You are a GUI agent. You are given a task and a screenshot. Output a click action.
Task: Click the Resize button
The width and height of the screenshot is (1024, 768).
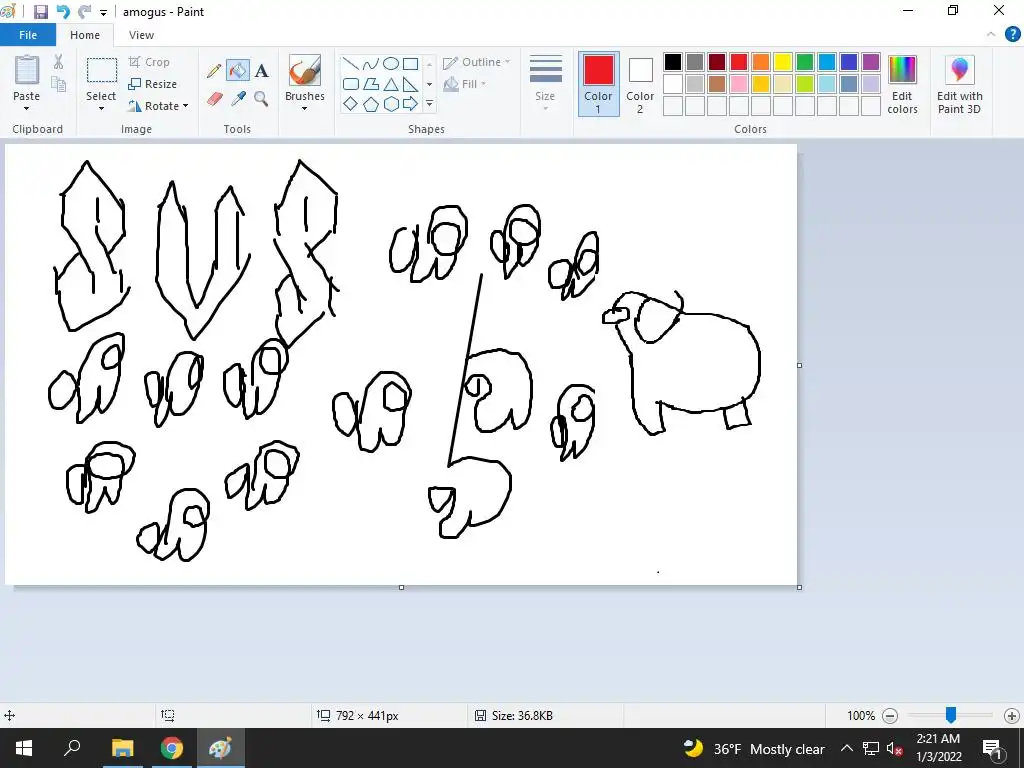point(153,84)
